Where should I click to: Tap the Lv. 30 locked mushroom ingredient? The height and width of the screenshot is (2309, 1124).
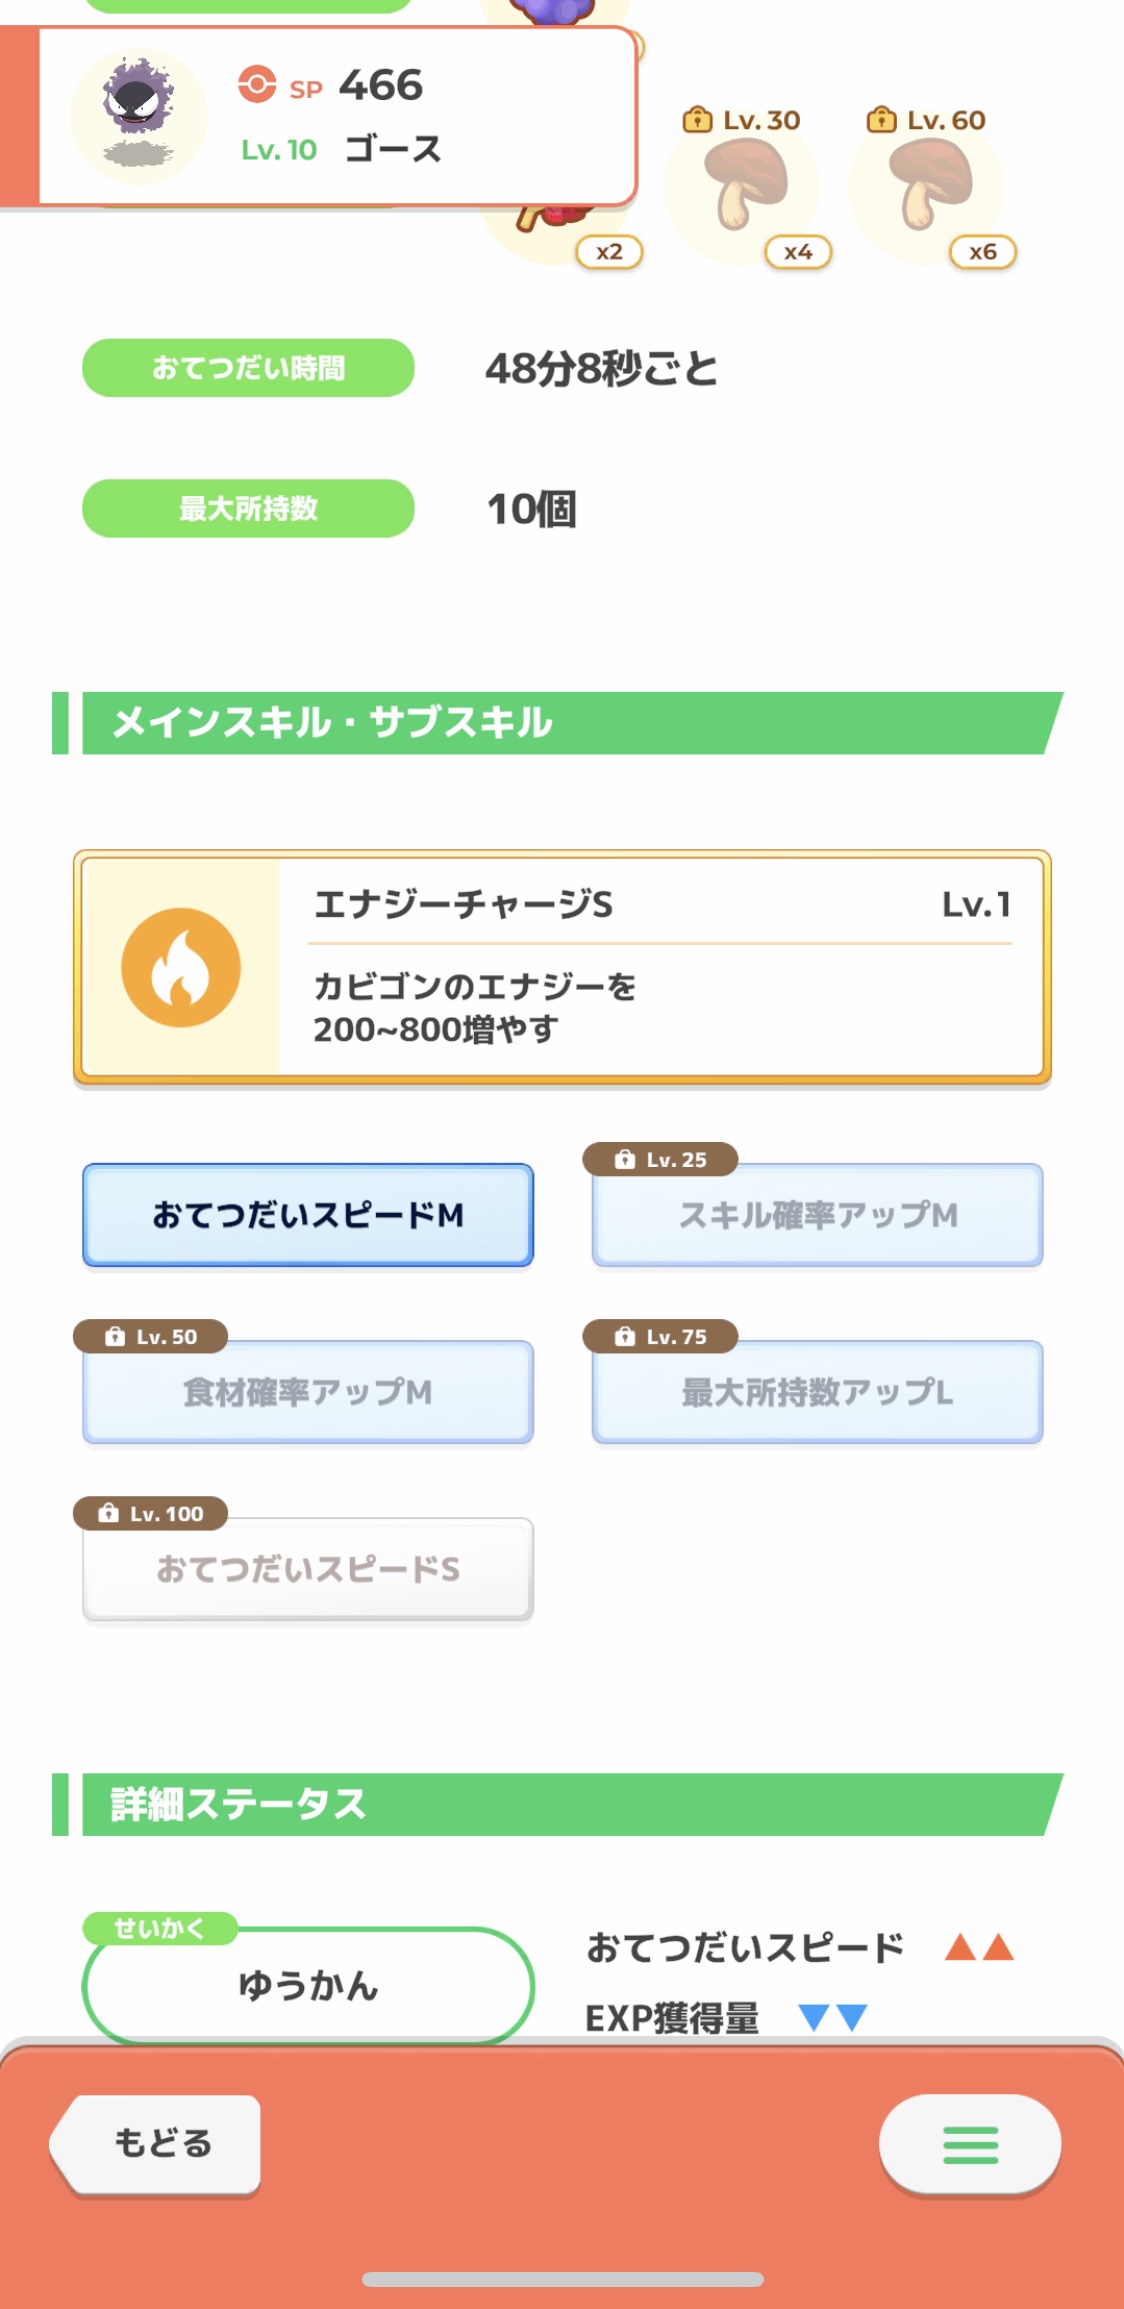[x=745, y=186]
